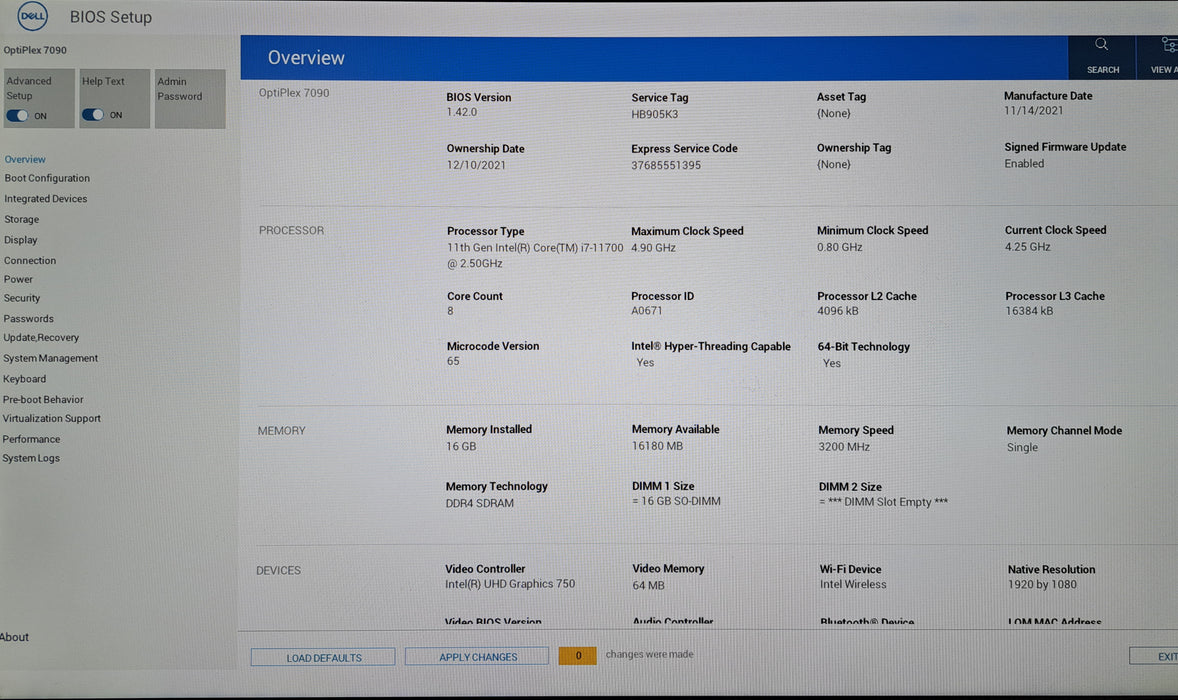Screen dimensions: 1178x700
Task: Open Pre-boot Behavior section
Action: click(43, 400)
